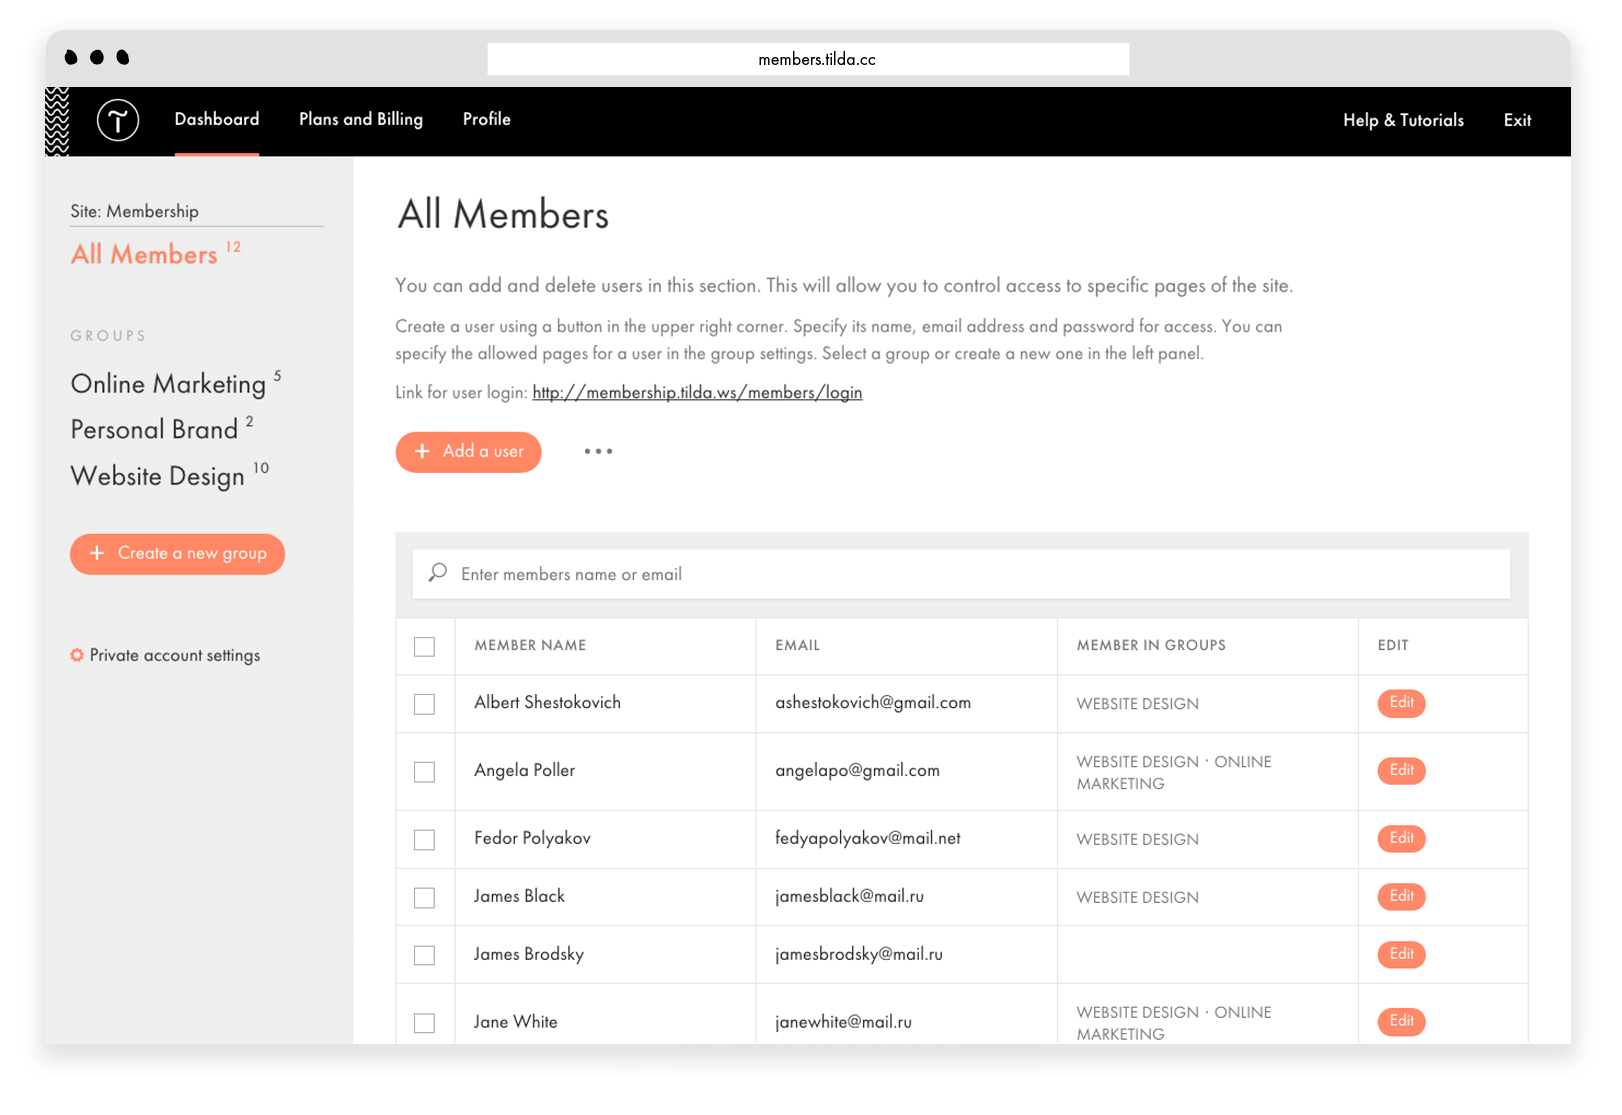Click the zigzag pattern icon left of logo
The image size is (1622, 1115).
59,120
